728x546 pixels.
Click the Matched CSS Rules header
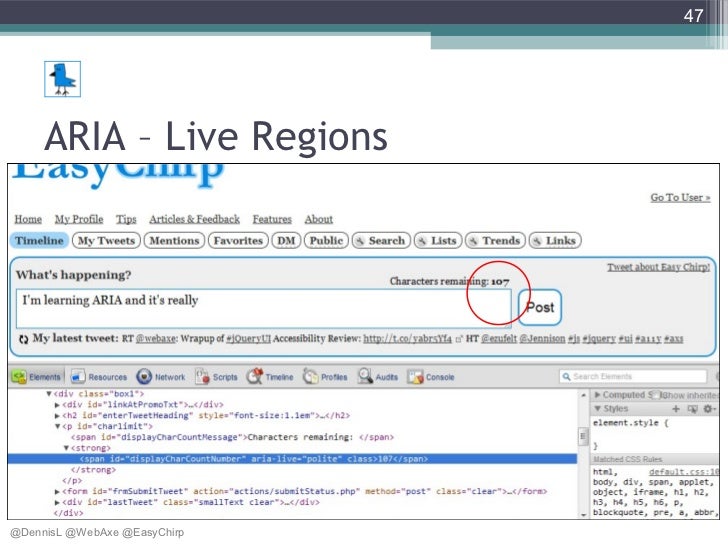[628, 459]
